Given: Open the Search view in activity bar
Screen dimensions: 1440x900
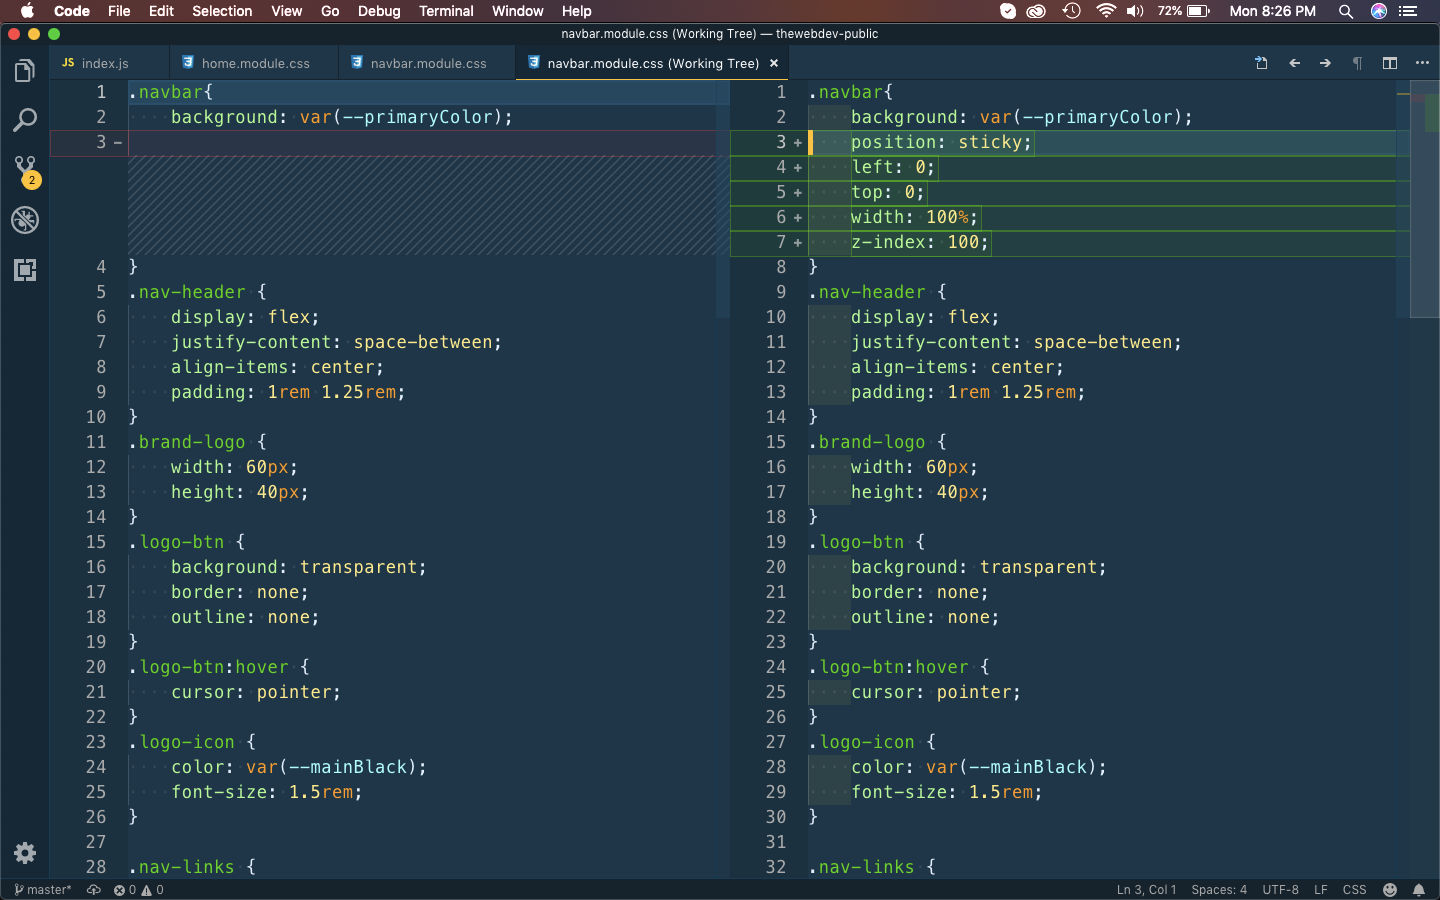Looking at the screenshot, I should pos(25,120).
